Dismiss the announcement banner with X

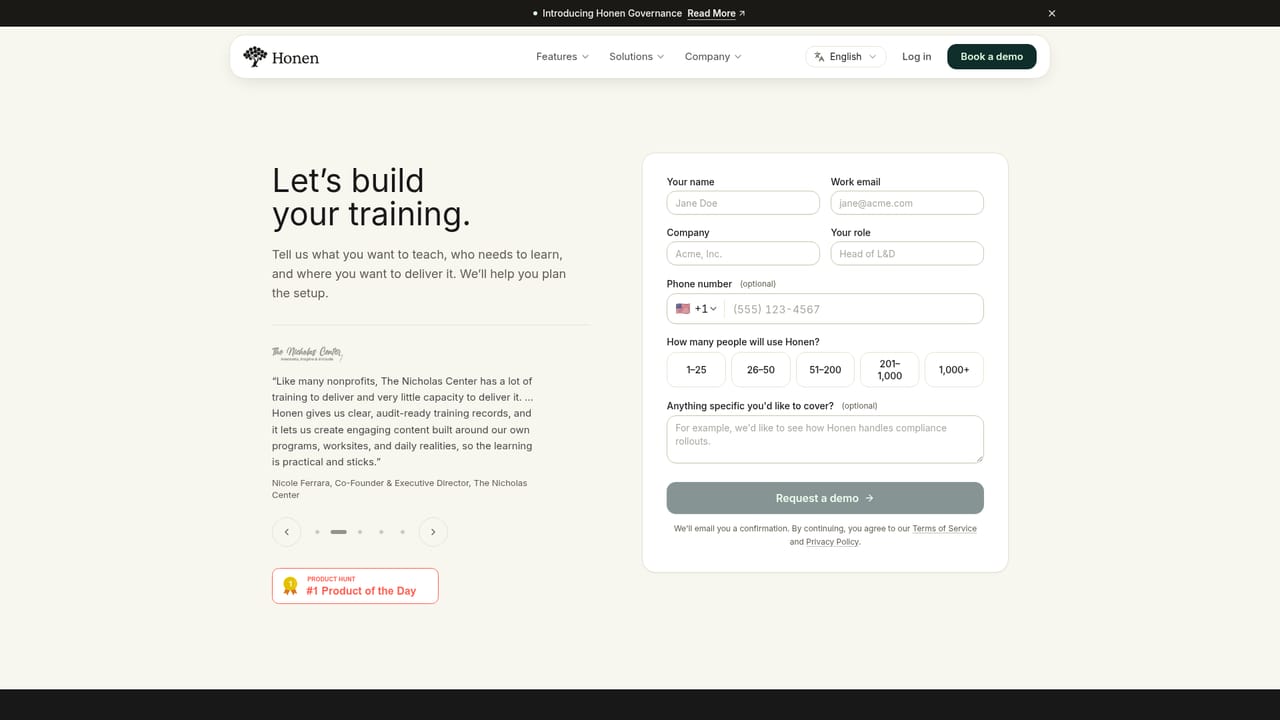tap(1052, 13)
